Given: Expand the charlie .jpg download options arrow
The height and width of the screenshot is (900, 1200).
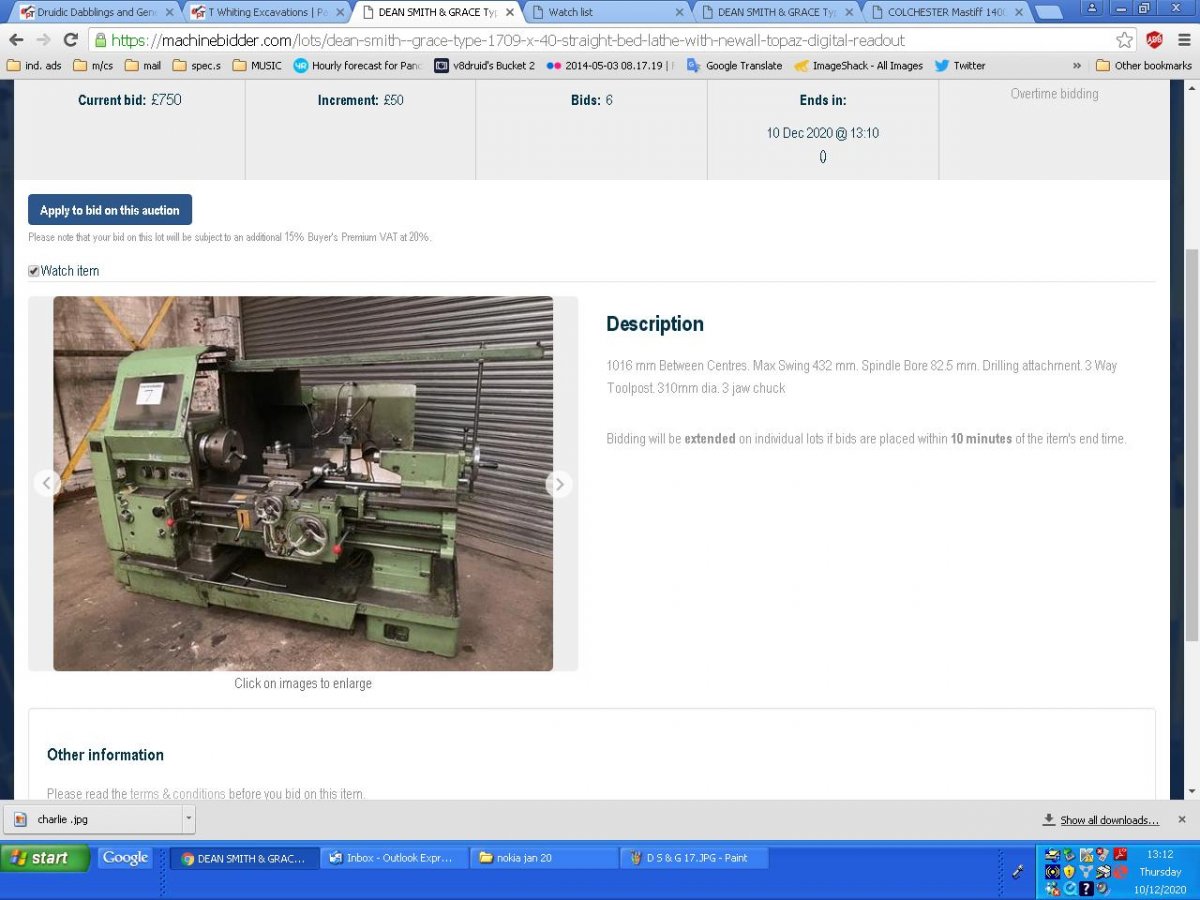Looking at the screenshot, I should point(188,819).
